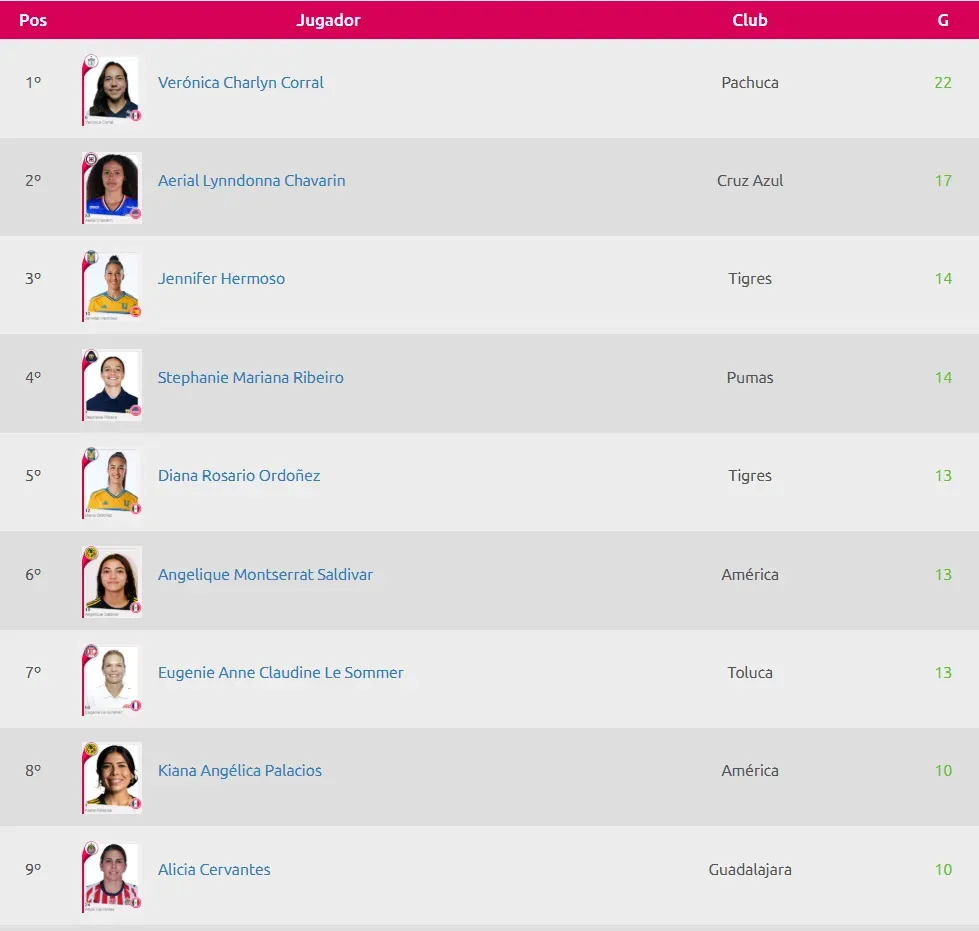Open the Stephanie Mariana Ribeiro name link

coord(250,378)
